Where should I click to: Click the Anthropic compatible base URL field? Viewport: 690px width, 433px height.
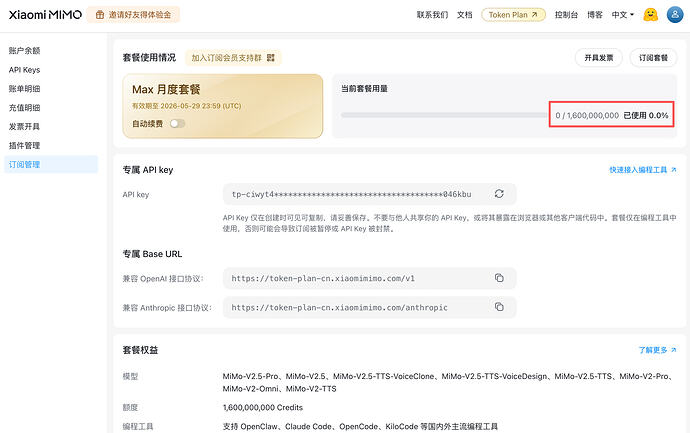pyautogui.click(x=369, y=307)
